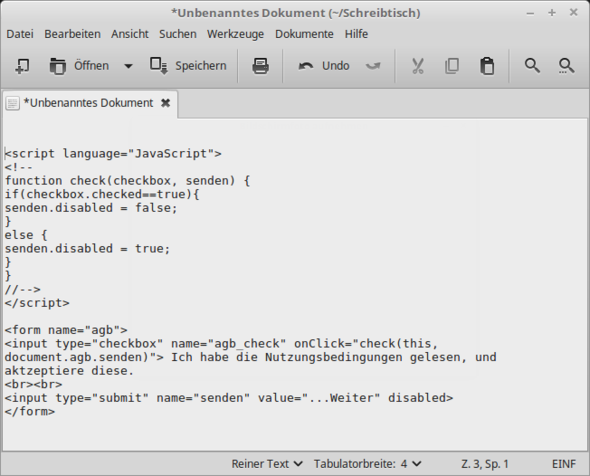Click the Öffnen folder icon

(x=58, y=66)
